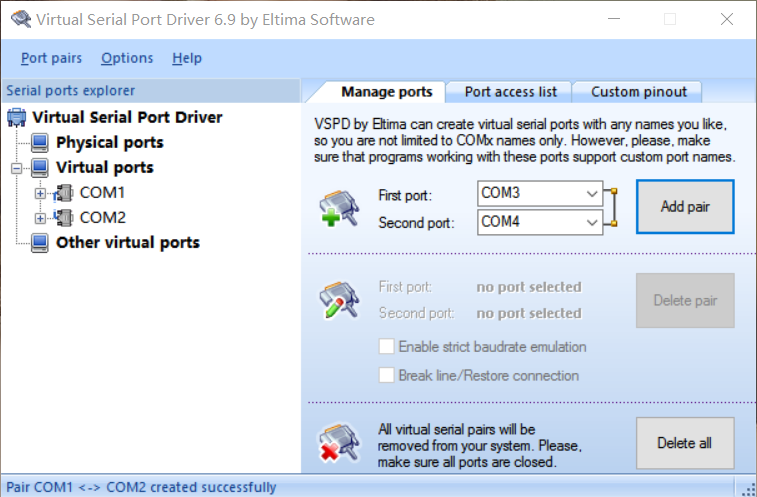Switch to the Custom pinout tab
This screenshot has width=757, height=497.
pyautogui.click(x=639, y=92)
